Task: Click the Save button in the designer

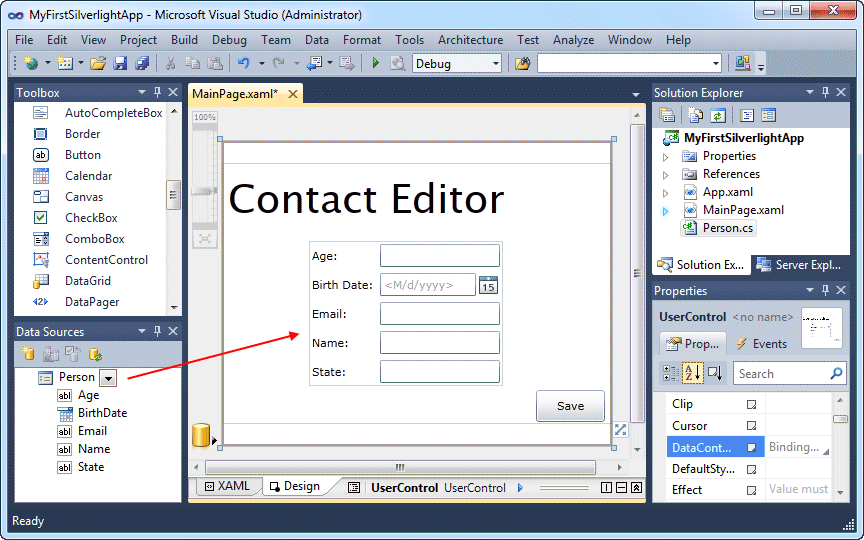Action: point(570,406)
